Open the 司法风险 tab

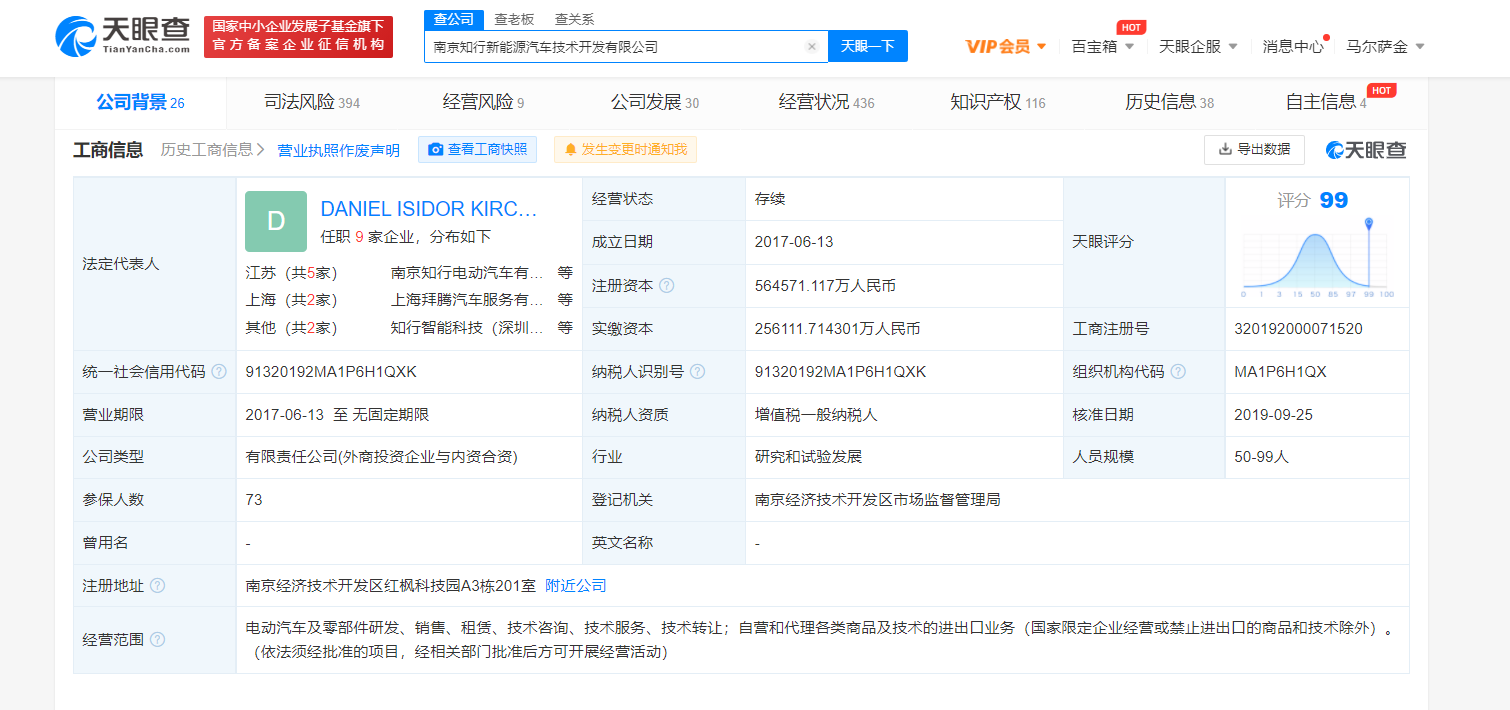(312, 102)
